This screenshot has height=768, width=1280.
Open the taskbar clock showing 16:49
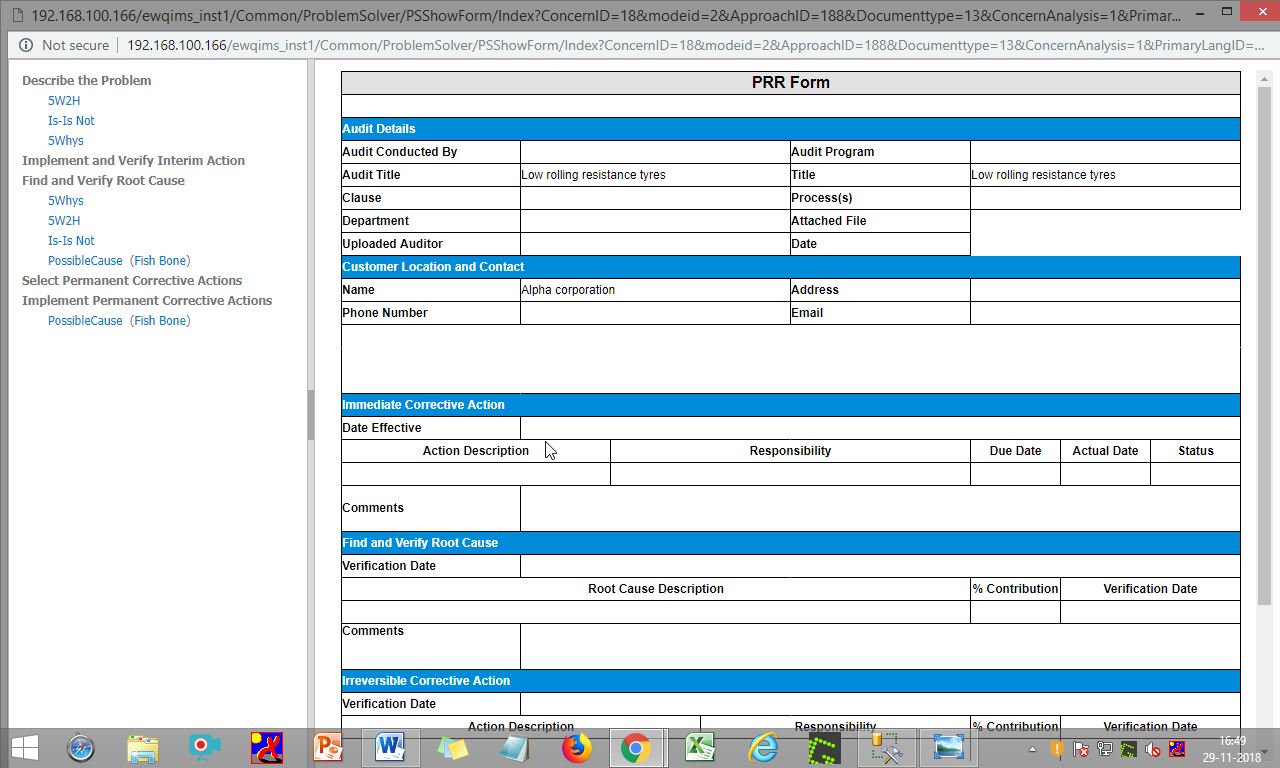point(1232,748)
